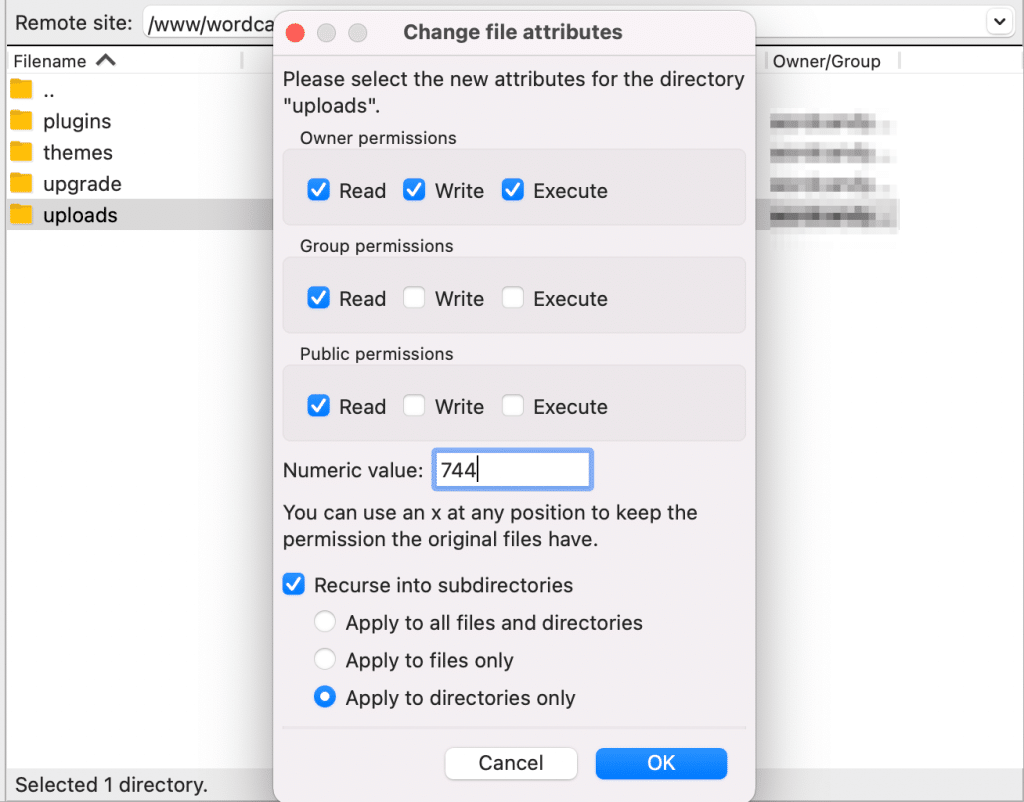The height and width of the screenshot is (802, 1024).
Task: Open the Remote site dropdown
Action: (x=1001, y=21)
